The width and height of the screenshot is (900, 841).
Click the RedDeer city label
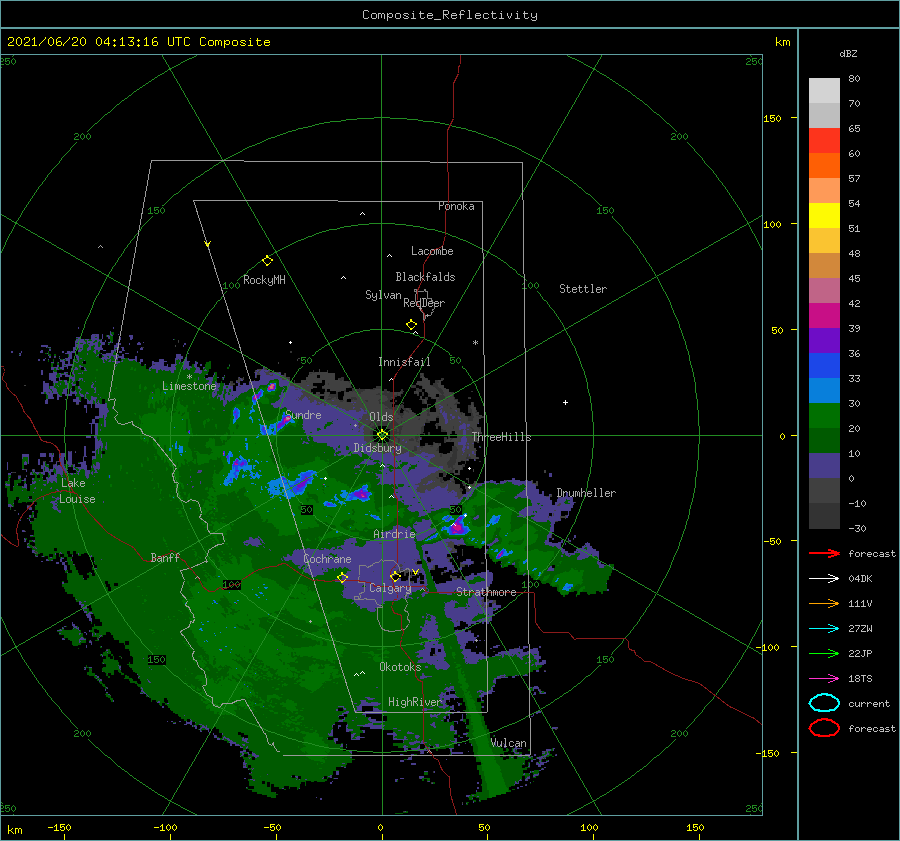(424, 303)
